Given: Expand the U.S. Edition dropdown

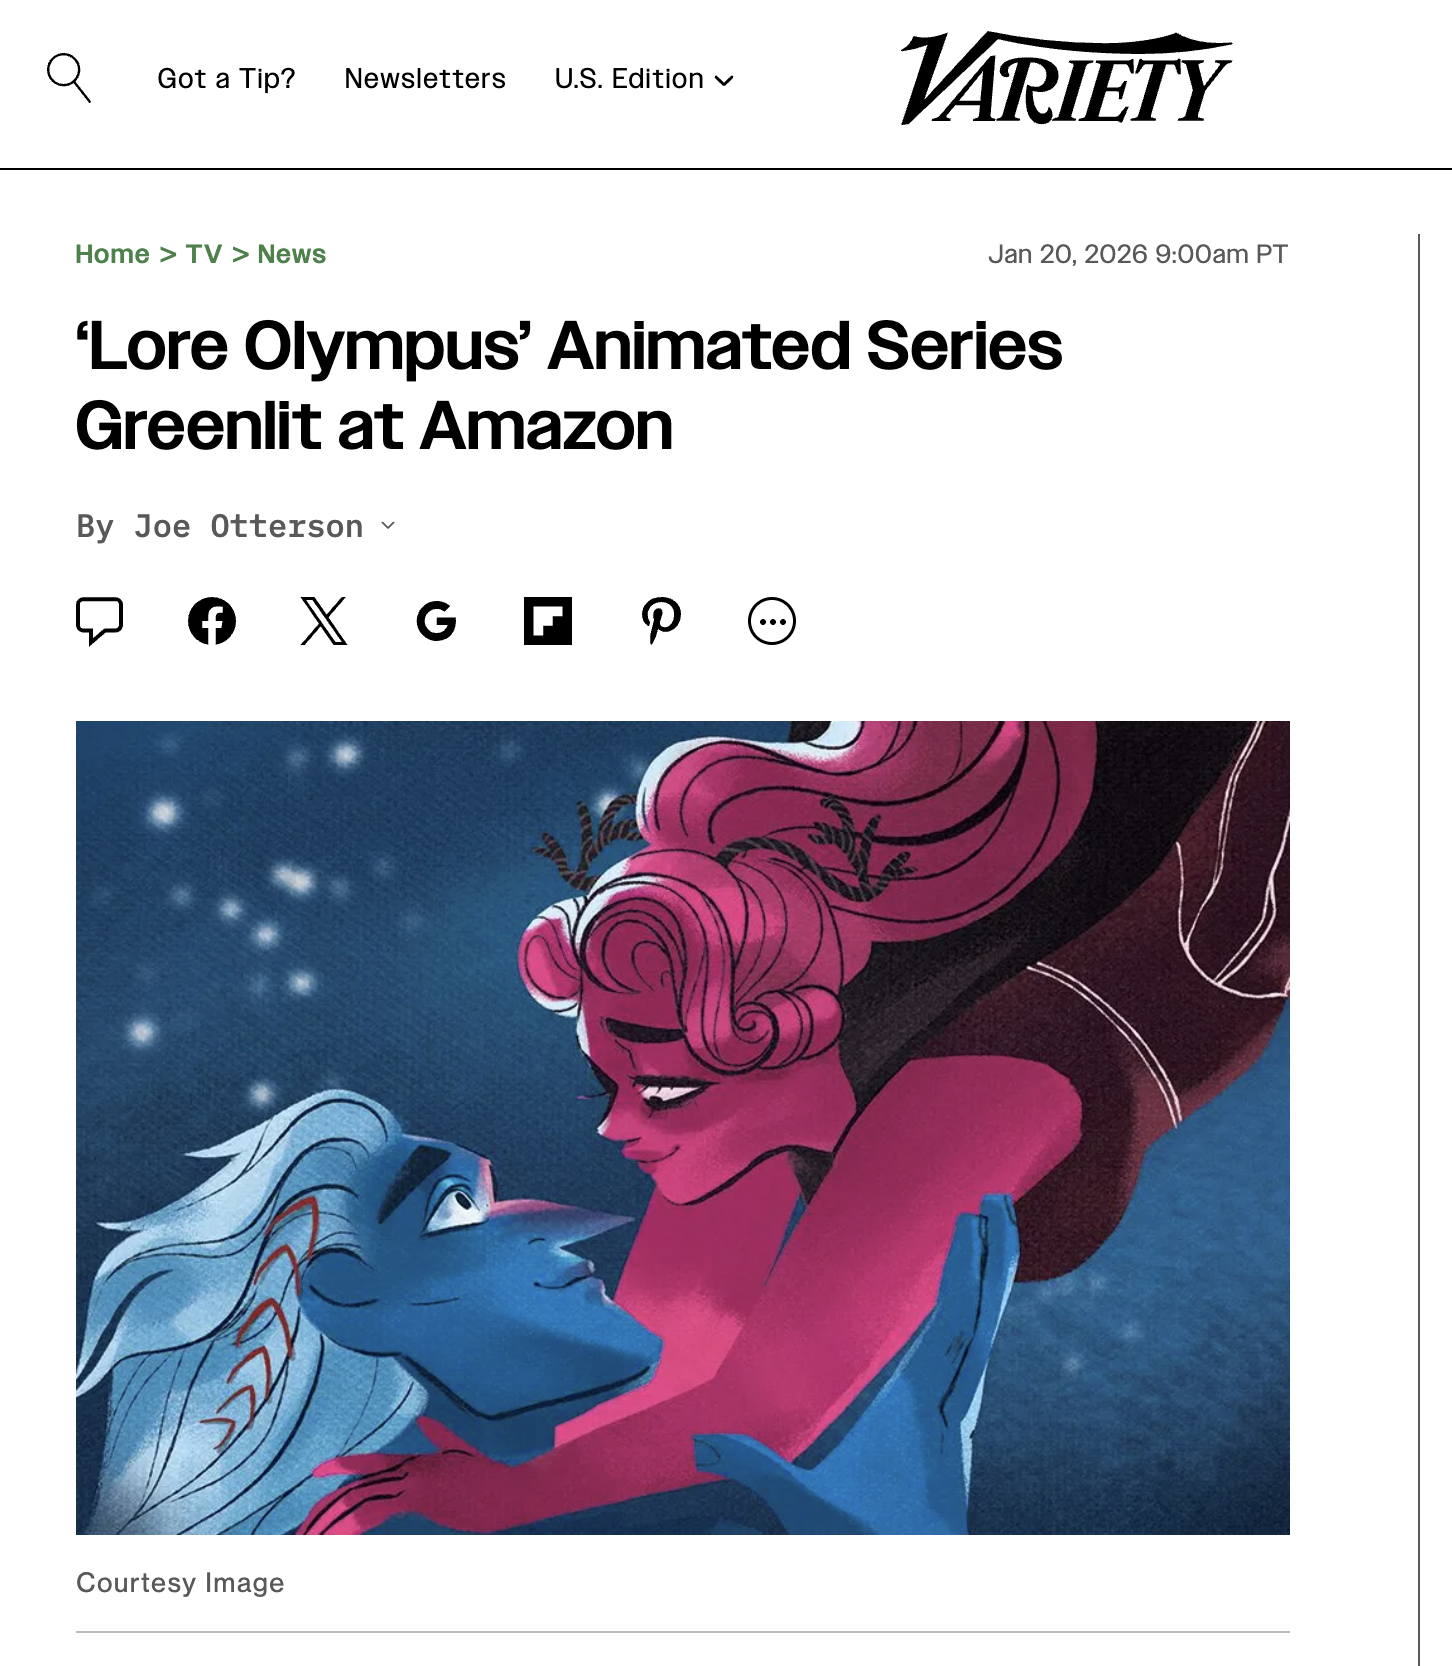Looking at the screenshot, I should tap(644, 79).
